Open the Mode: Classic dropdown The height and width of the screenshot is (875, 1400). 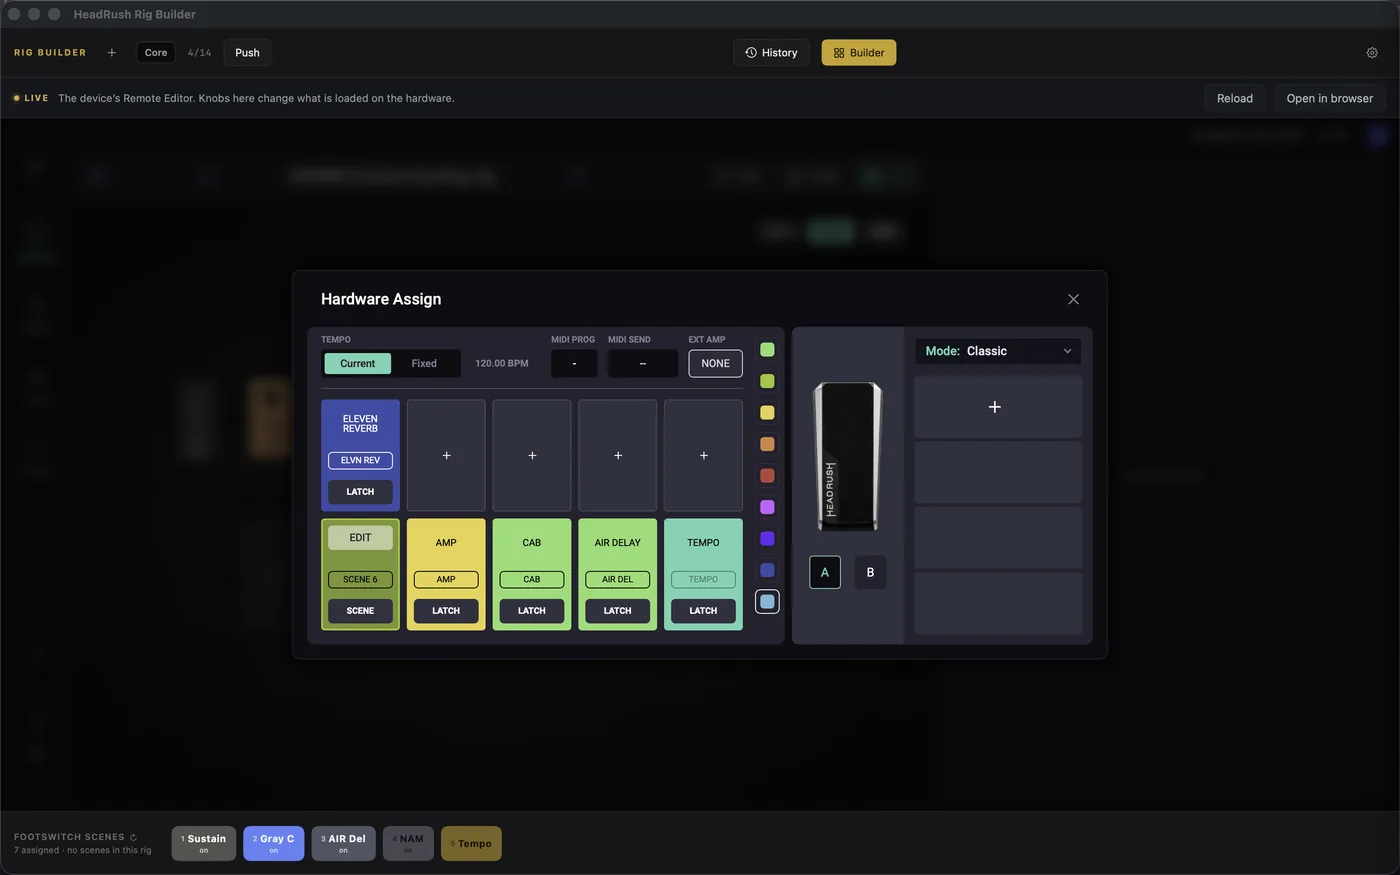998,351
